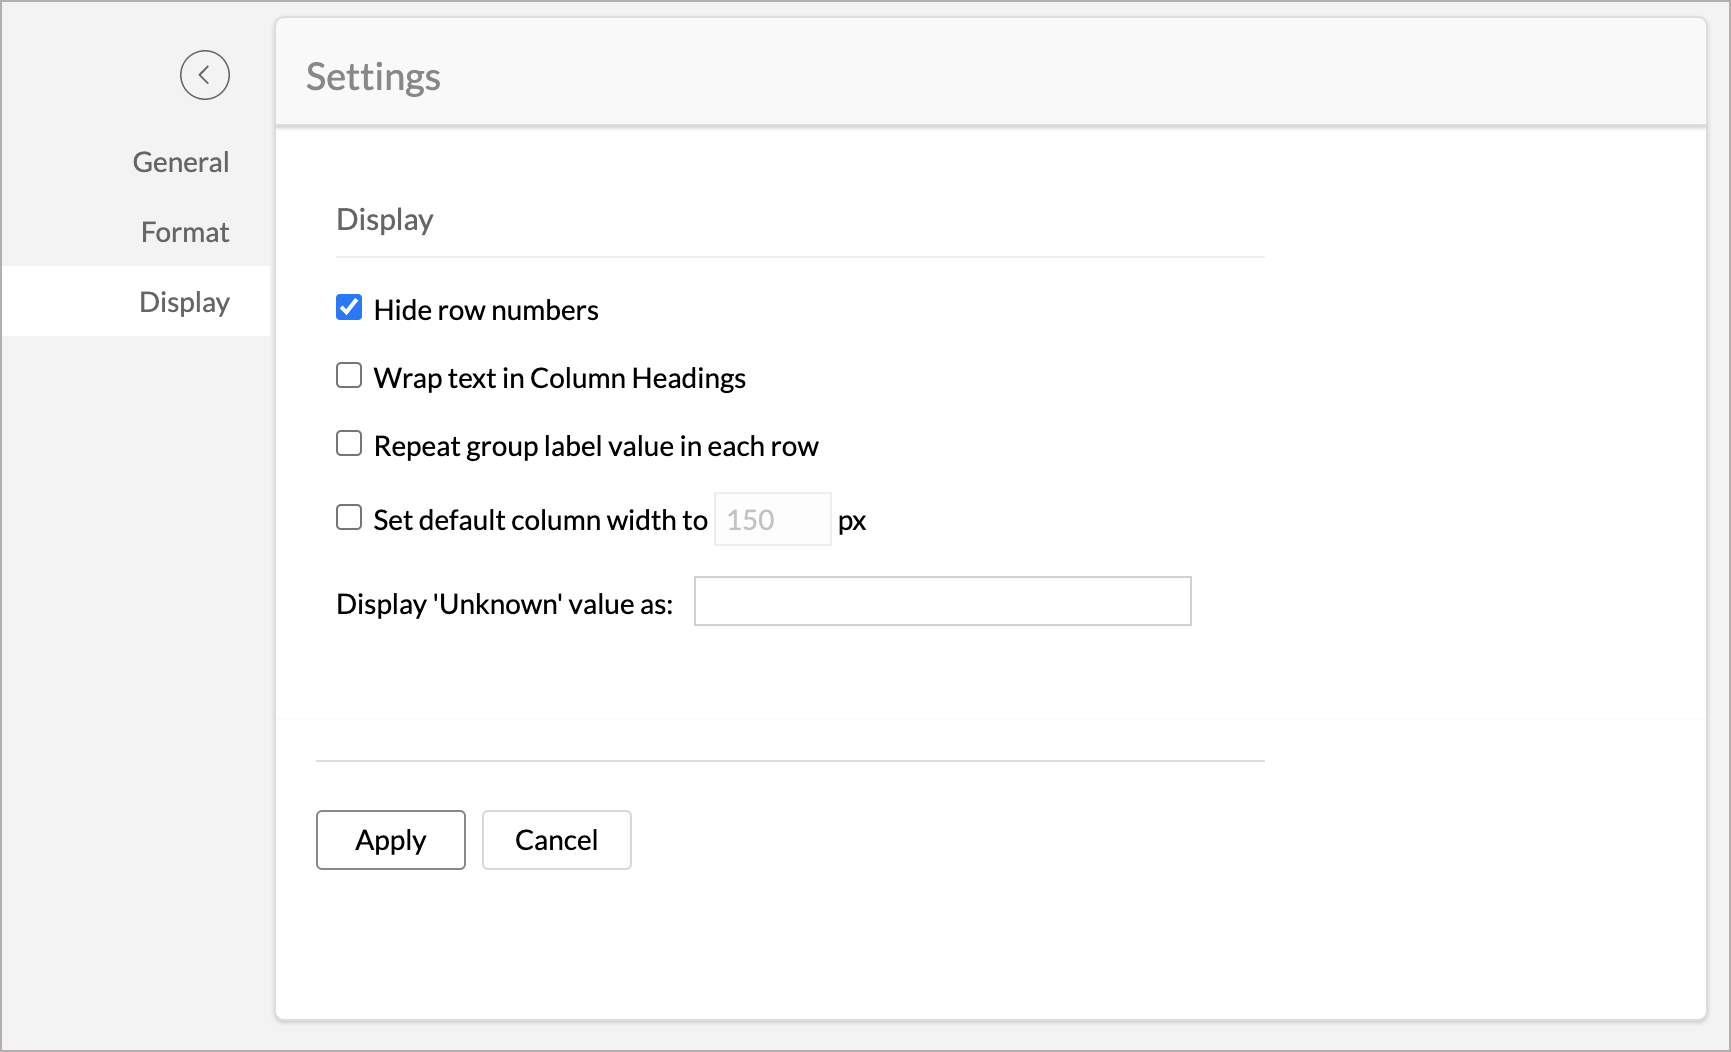1731x1052 pixels.
Task: Switch to the Format settings tab
Action: click(x=185, y=232)
